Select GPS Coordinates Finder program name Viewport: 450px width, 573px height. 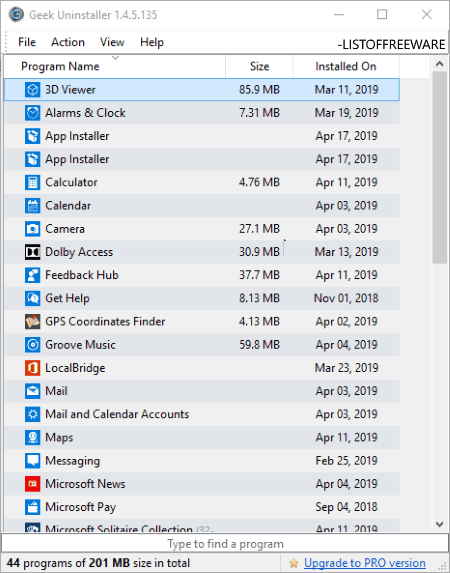[x=105, y=322]
